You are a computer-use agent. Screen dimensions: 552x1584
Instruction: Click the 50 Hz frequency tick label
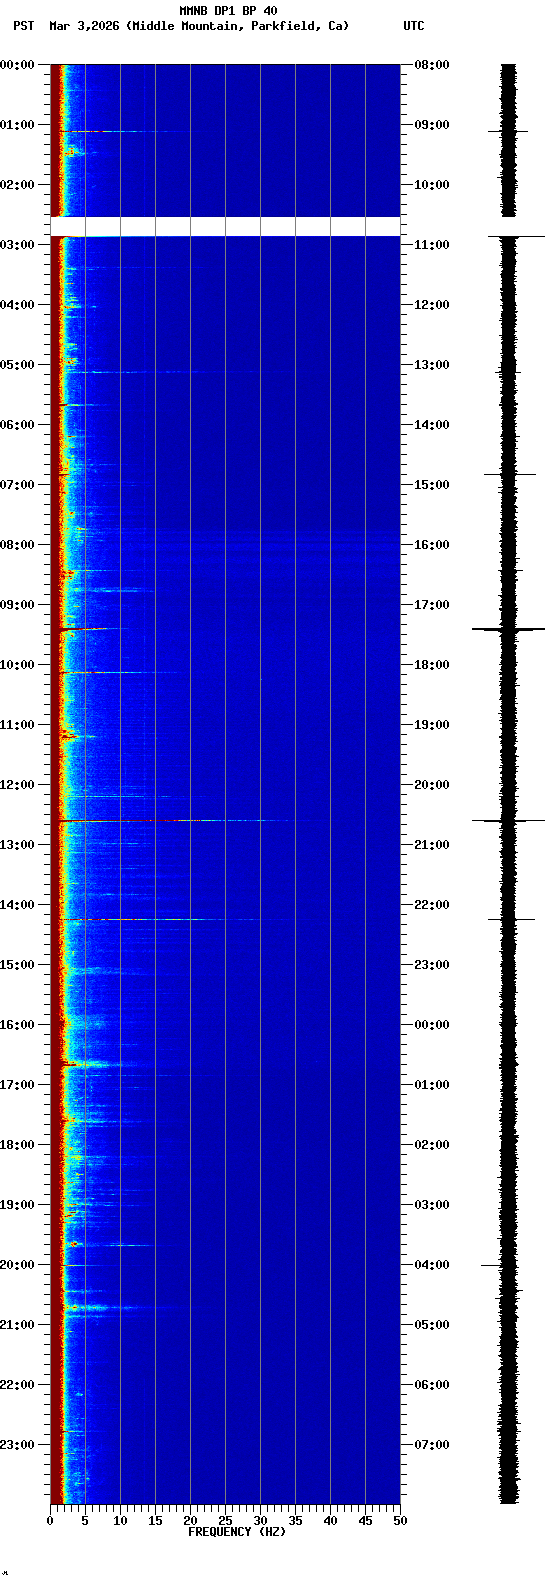click(x=400, y=1521)
